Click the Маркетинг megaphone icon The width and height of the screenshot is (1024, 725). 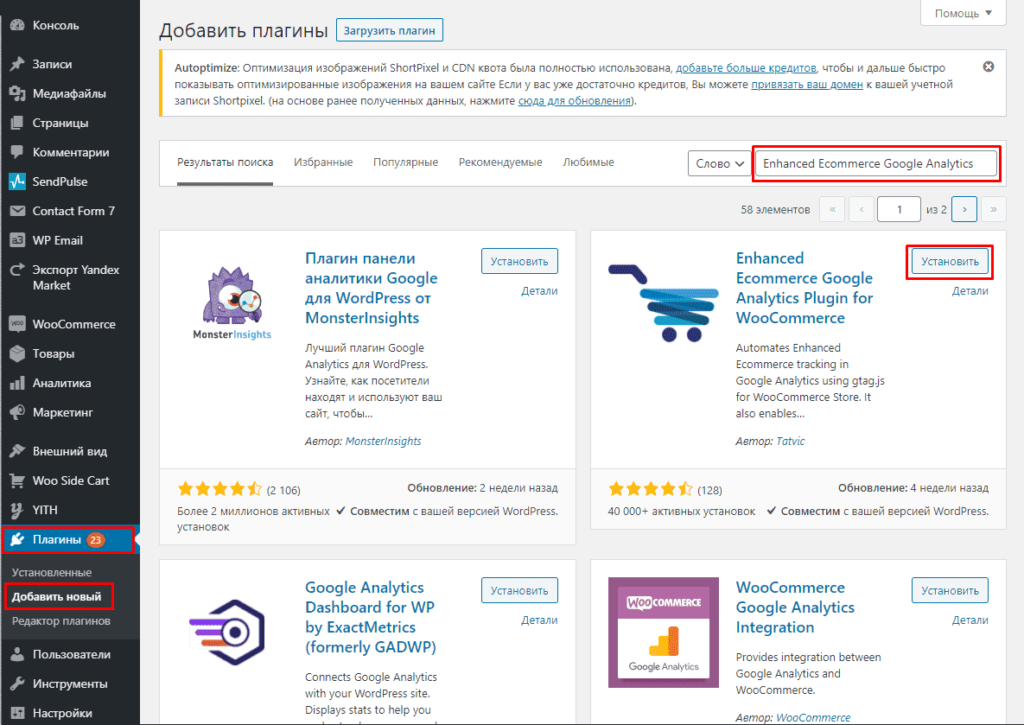(x=18, y=412)
